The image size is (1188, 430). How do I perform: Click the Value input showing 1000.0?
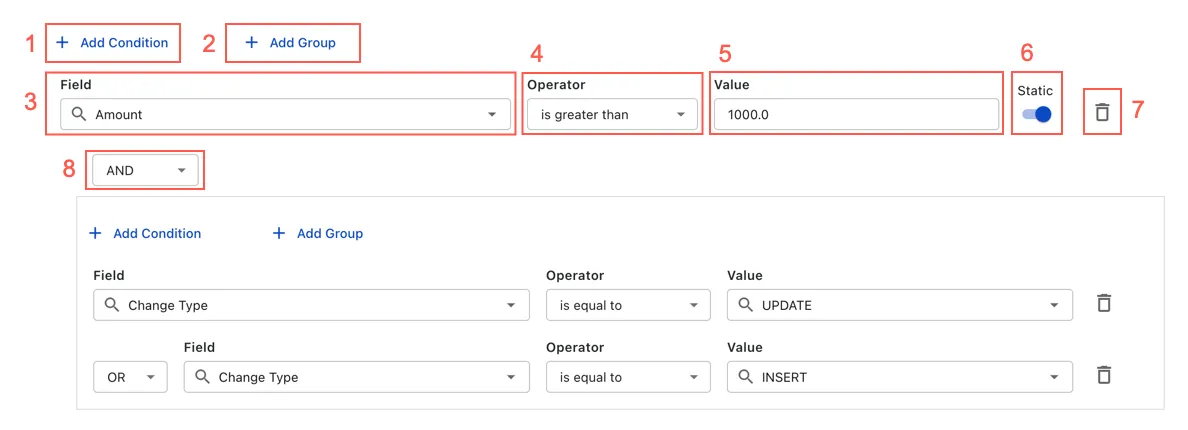tap(856, 115)
